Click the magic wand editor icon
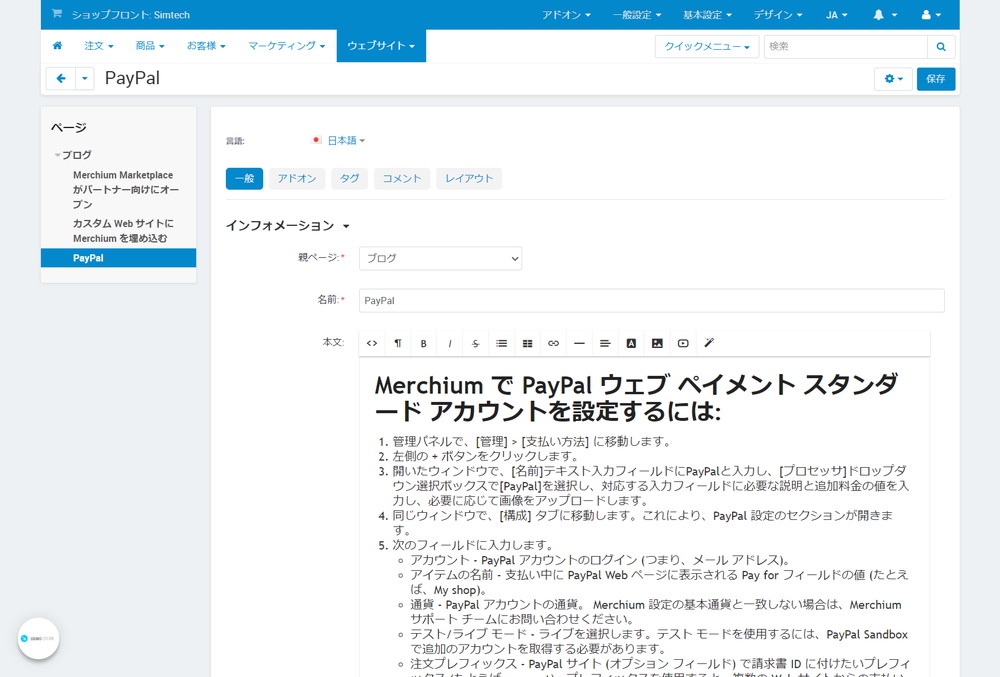This screenshot has width=1000, height=677. point(709,343)
